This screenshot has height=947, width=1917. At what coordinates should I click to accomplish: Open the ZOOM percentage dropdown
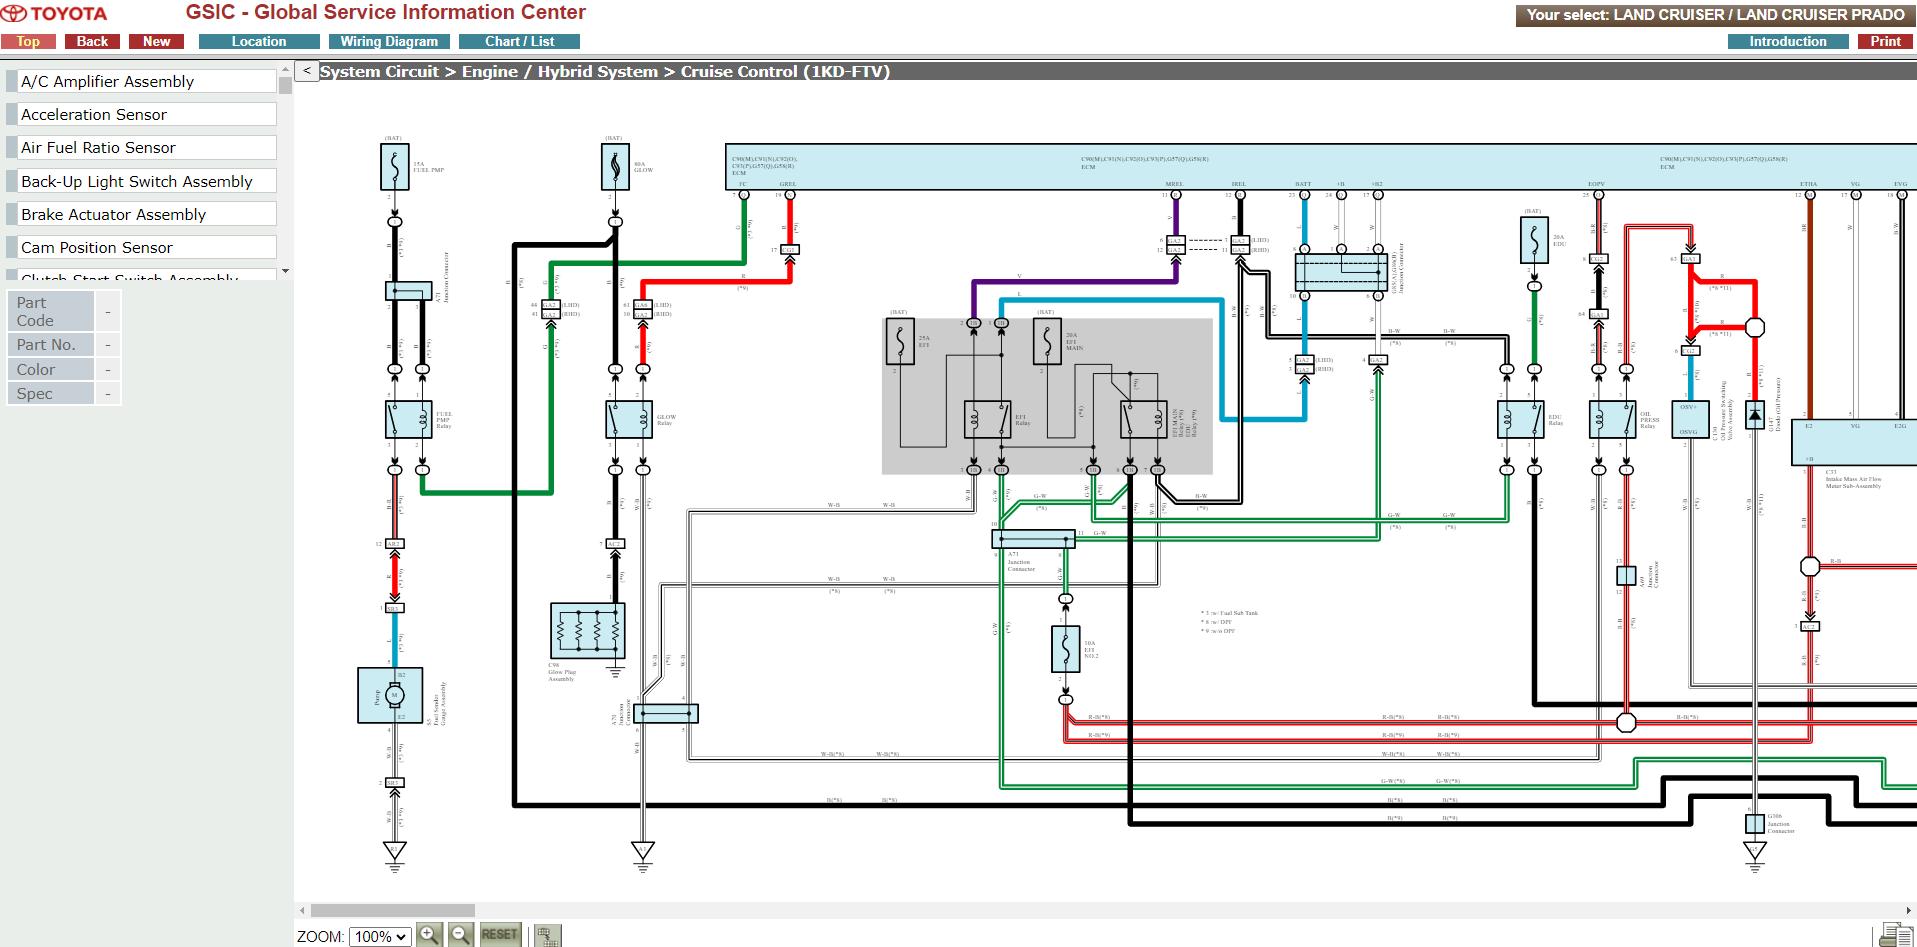coord(380,936)
